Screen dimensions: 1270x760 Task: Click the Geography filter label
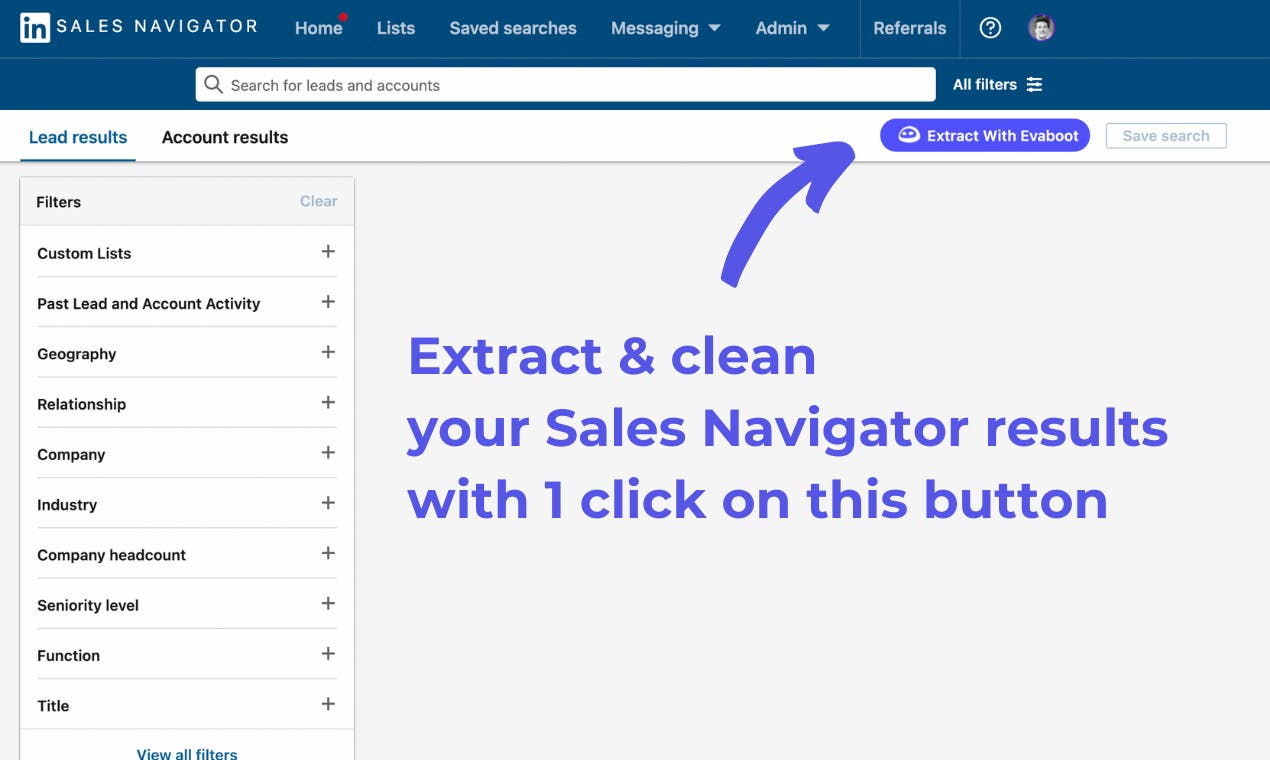(77, 354)
